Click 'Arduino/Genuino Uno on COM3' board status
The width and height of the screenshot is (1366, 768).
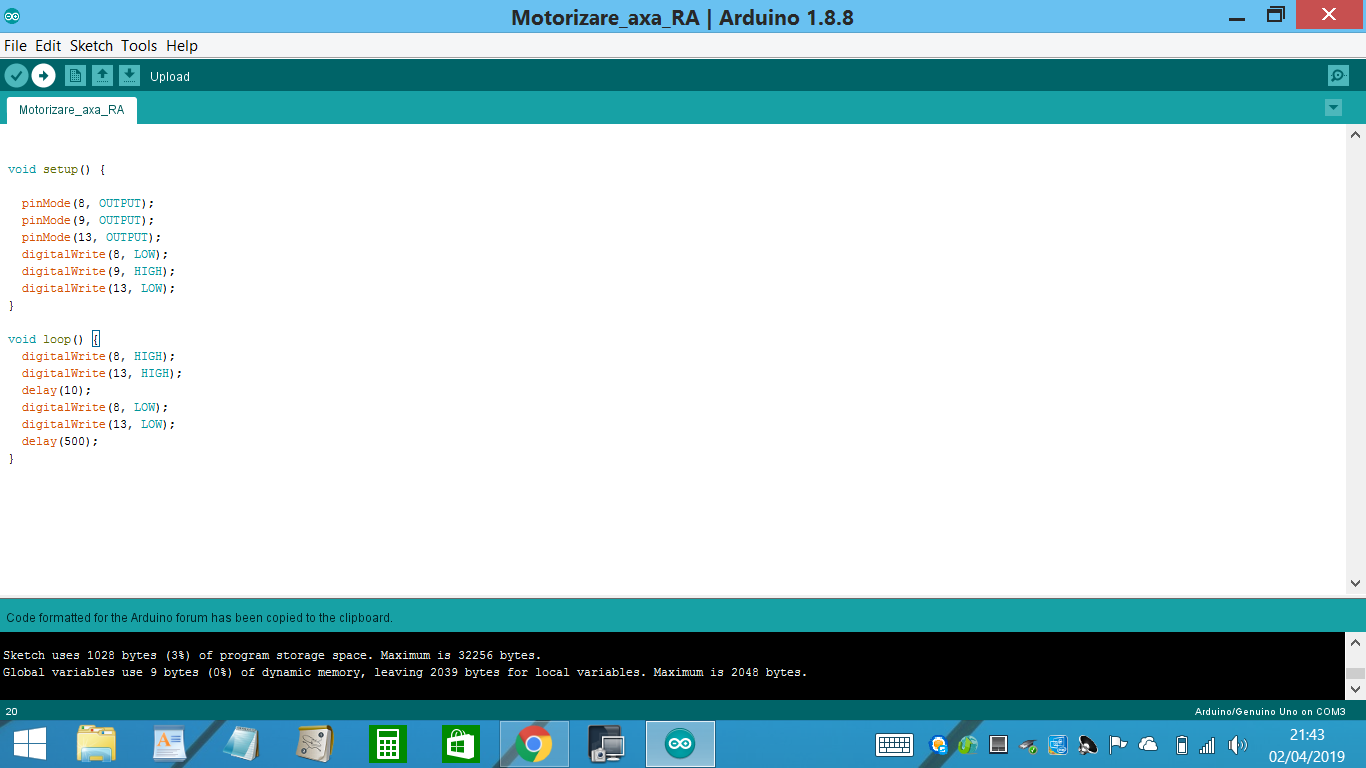tap(1270, 712)
